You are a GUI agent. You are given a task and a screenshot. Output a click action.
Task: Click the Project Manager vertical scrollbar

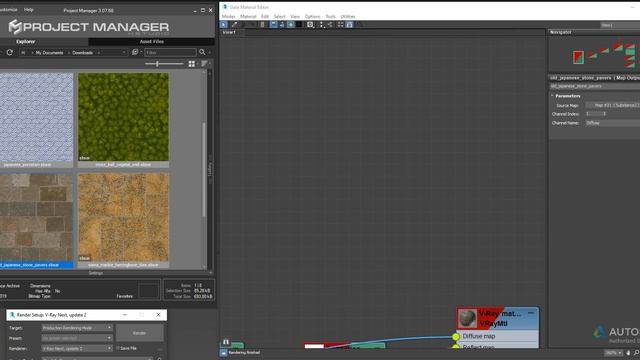204,169
